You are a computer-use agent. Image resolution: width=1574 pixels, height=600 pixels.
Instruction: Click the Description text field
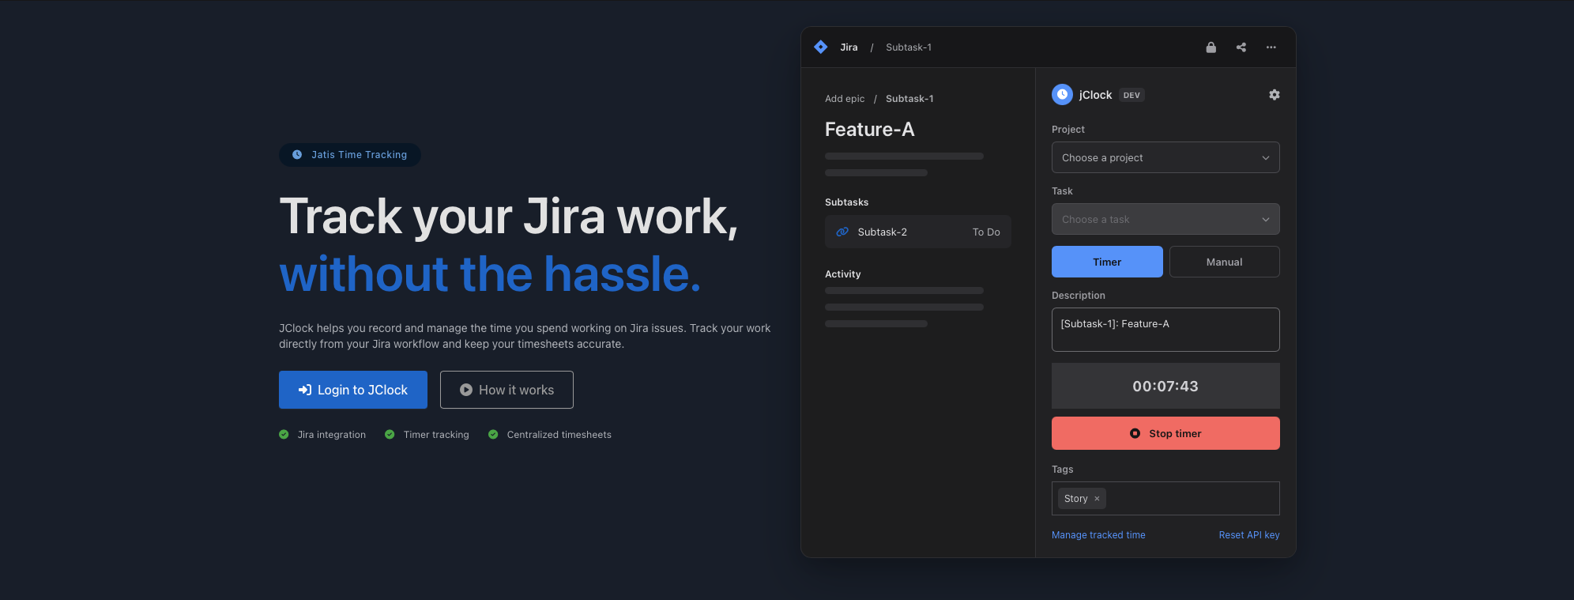coord(1165,329)
